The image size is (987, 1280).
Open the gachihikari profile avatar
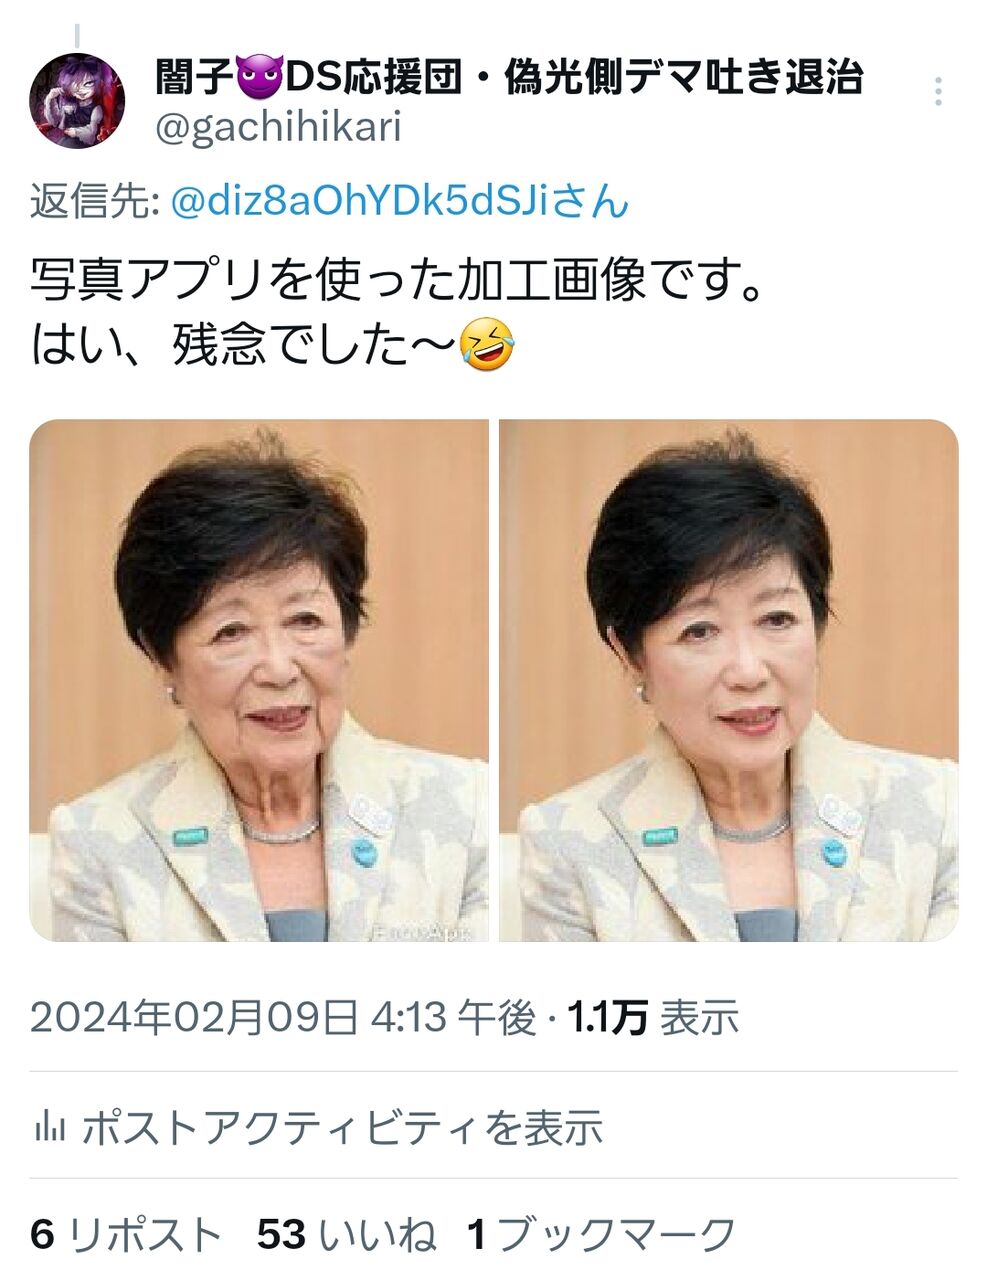[x=77, y=101]
